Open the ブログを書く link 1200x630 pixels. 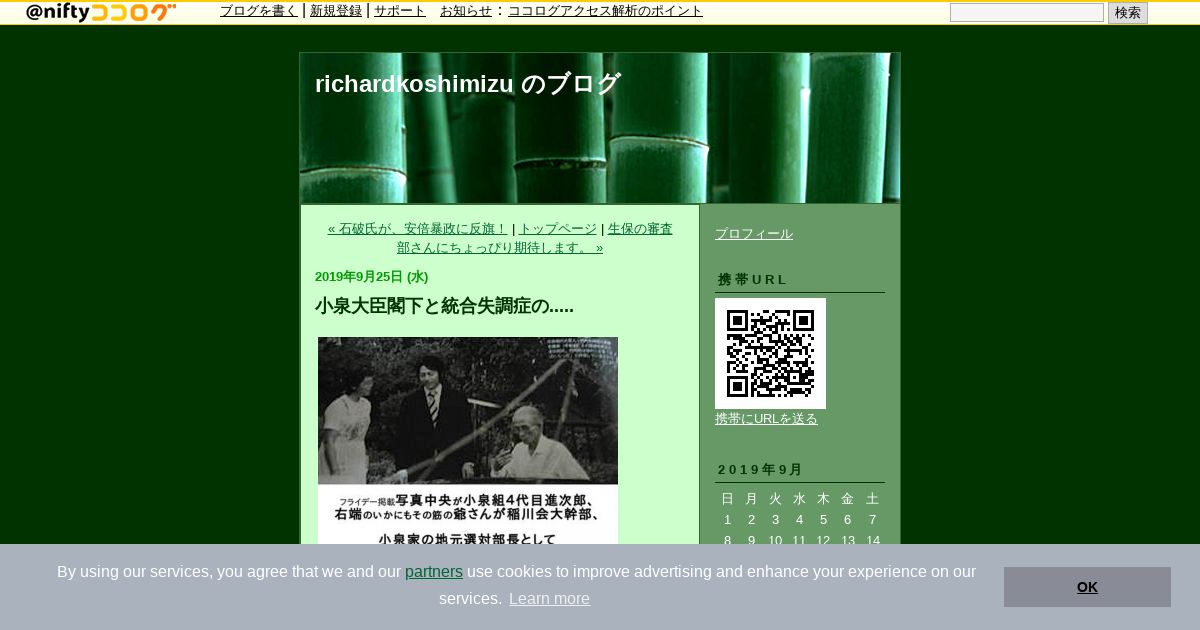tap(259, 11)
